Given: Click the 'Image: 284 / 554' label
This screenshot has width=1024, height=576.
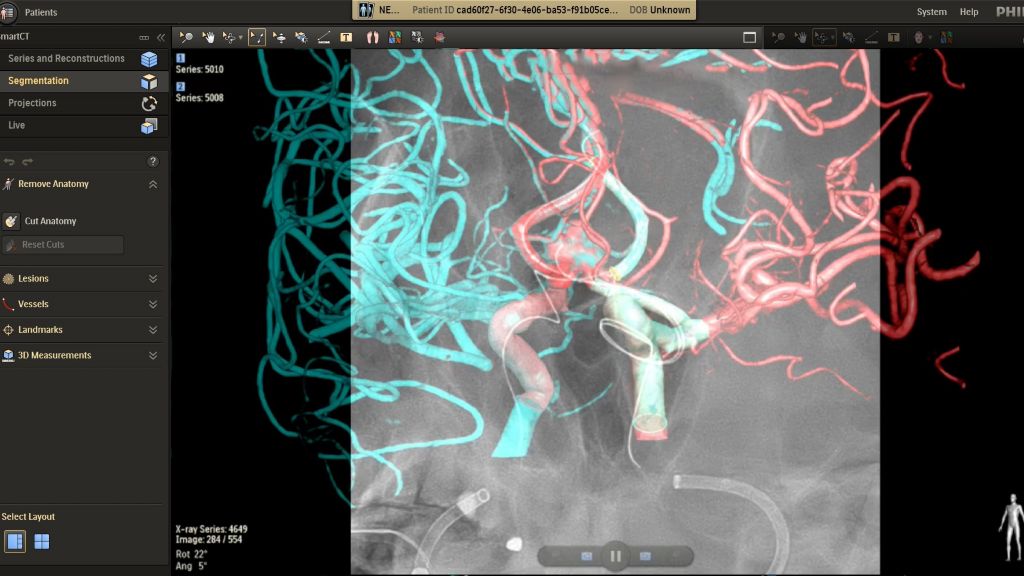Looking at the screenshot, I should tap(208, 539).
